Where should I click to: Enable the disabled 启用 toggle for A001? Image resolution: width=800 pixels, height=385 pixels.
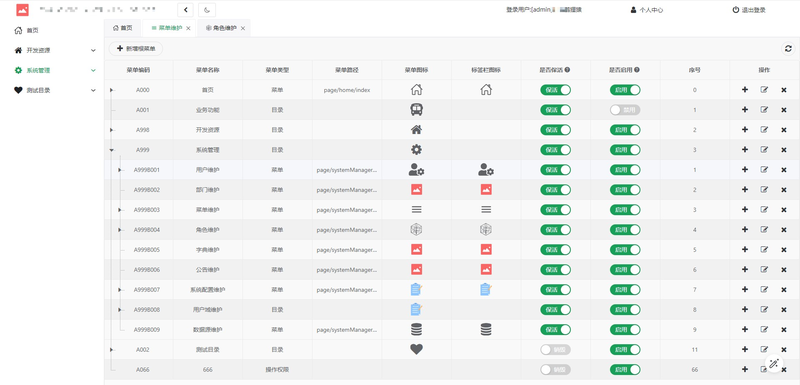click(x=625, y=110)
